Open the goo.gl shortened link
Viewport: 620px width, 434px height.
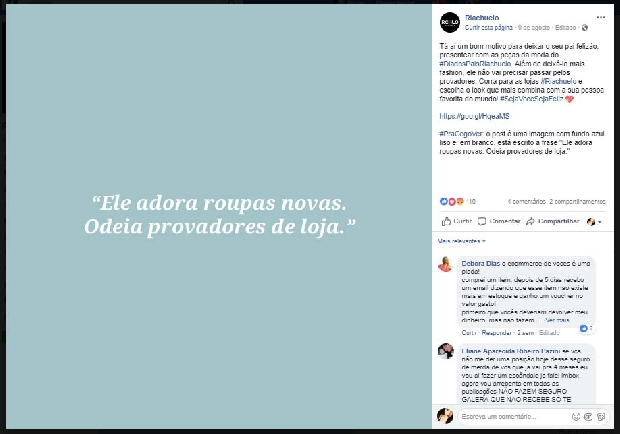474,116
